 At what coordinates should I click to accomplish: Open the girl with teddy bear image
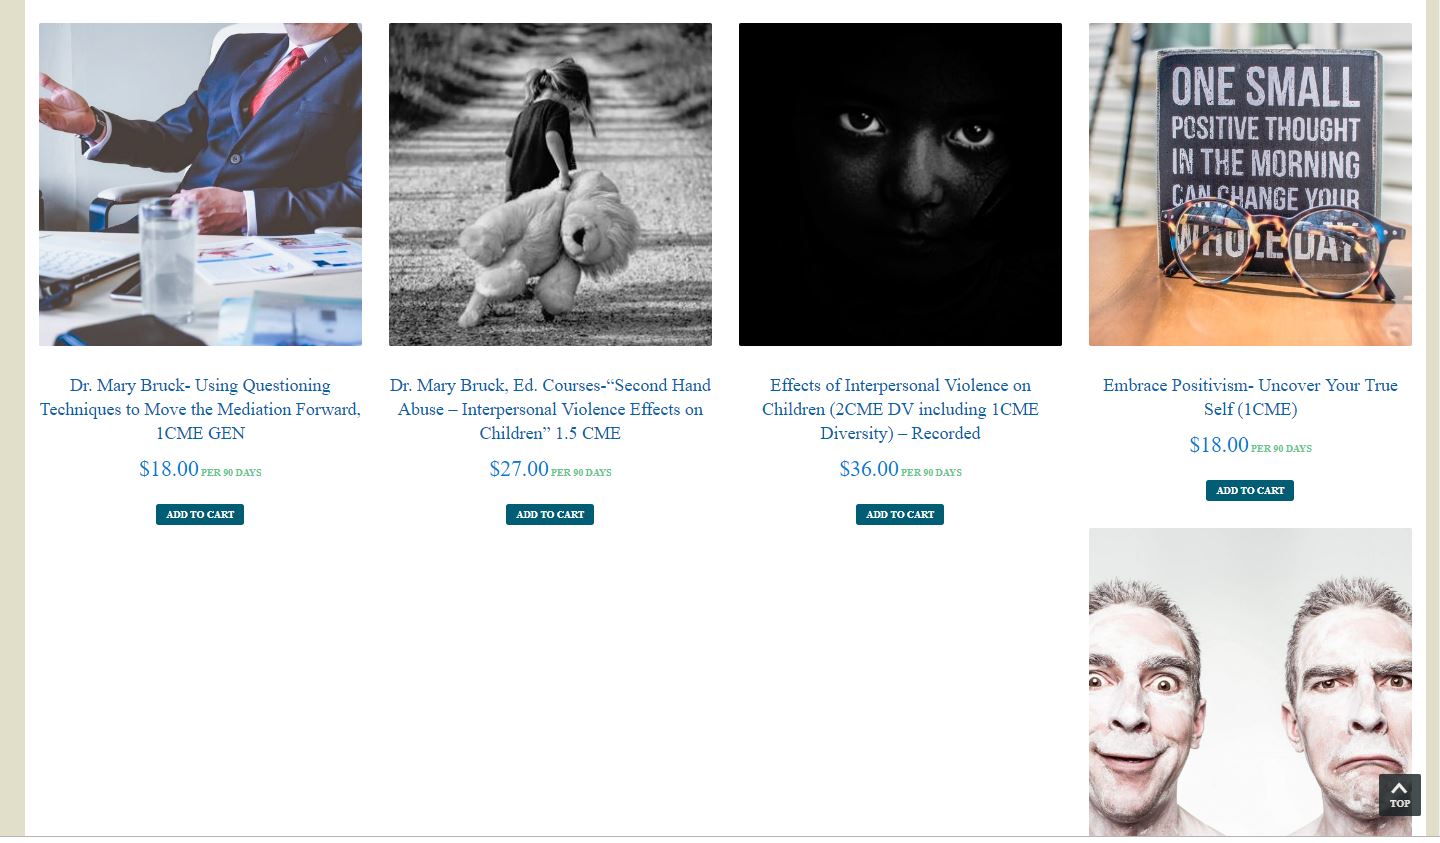click(550, 184)
